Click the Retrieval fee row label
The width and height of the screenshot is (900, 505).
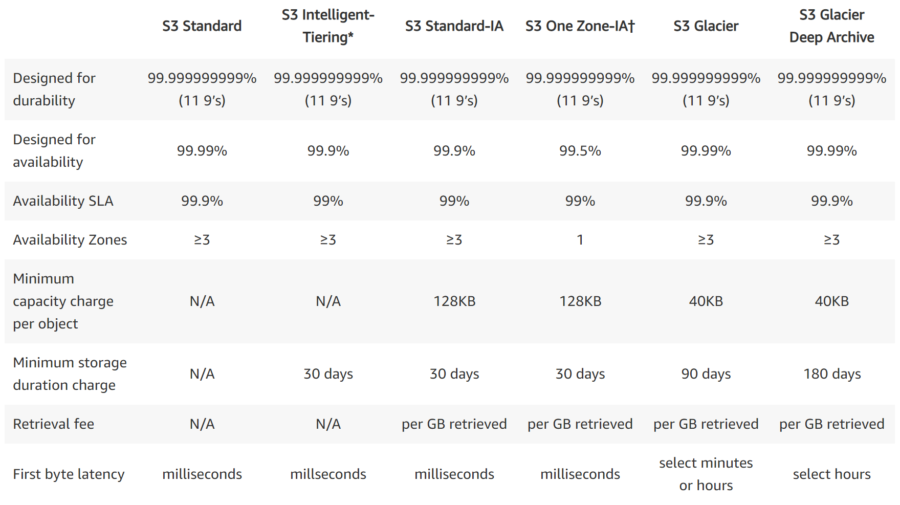[x=53, y=424]
